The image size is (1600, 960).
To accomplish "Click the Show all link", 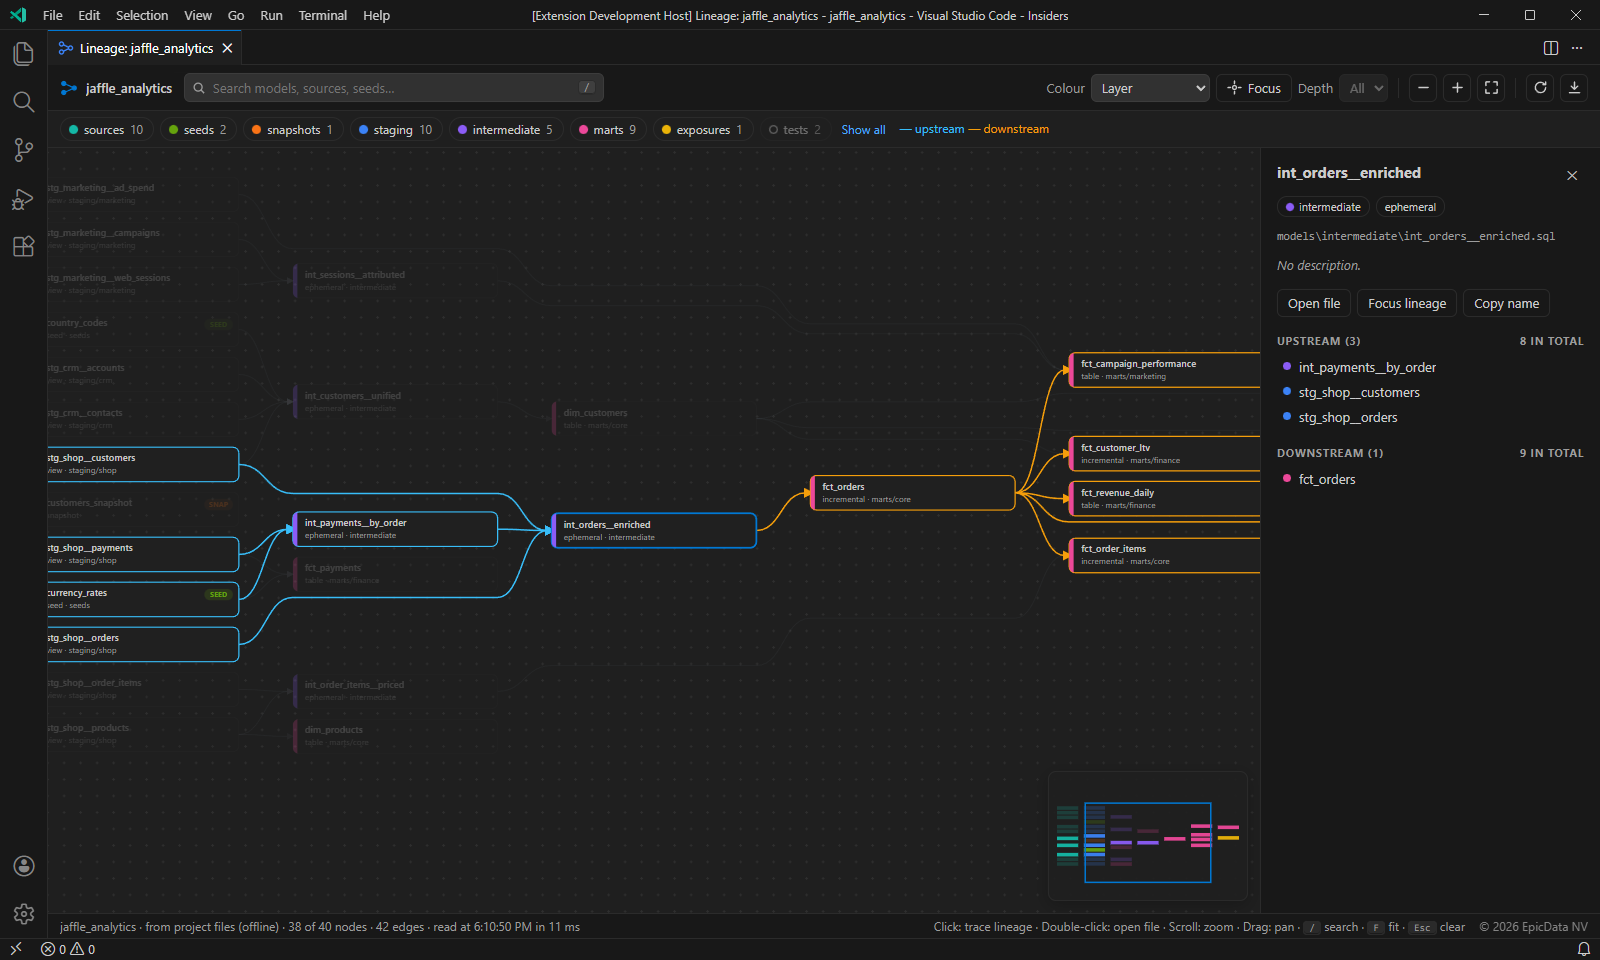I will (863, 130).
